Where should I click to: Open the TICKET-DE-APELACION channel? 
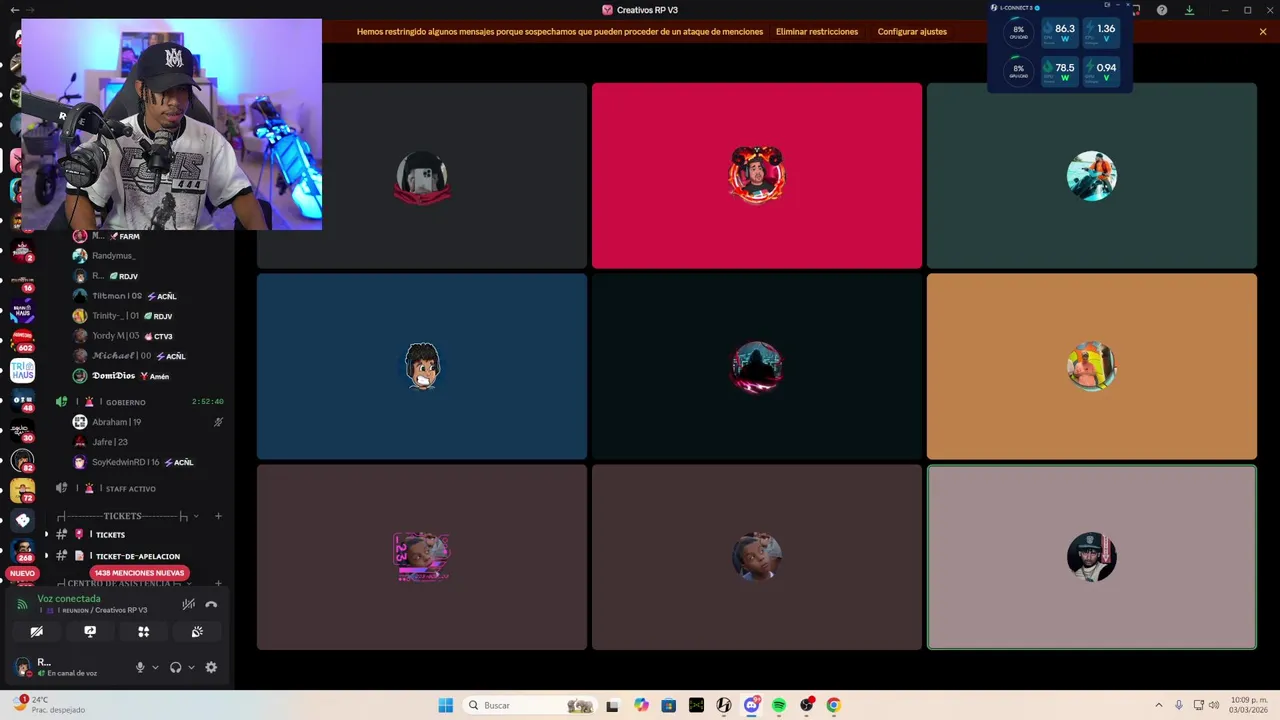point(138,556)
